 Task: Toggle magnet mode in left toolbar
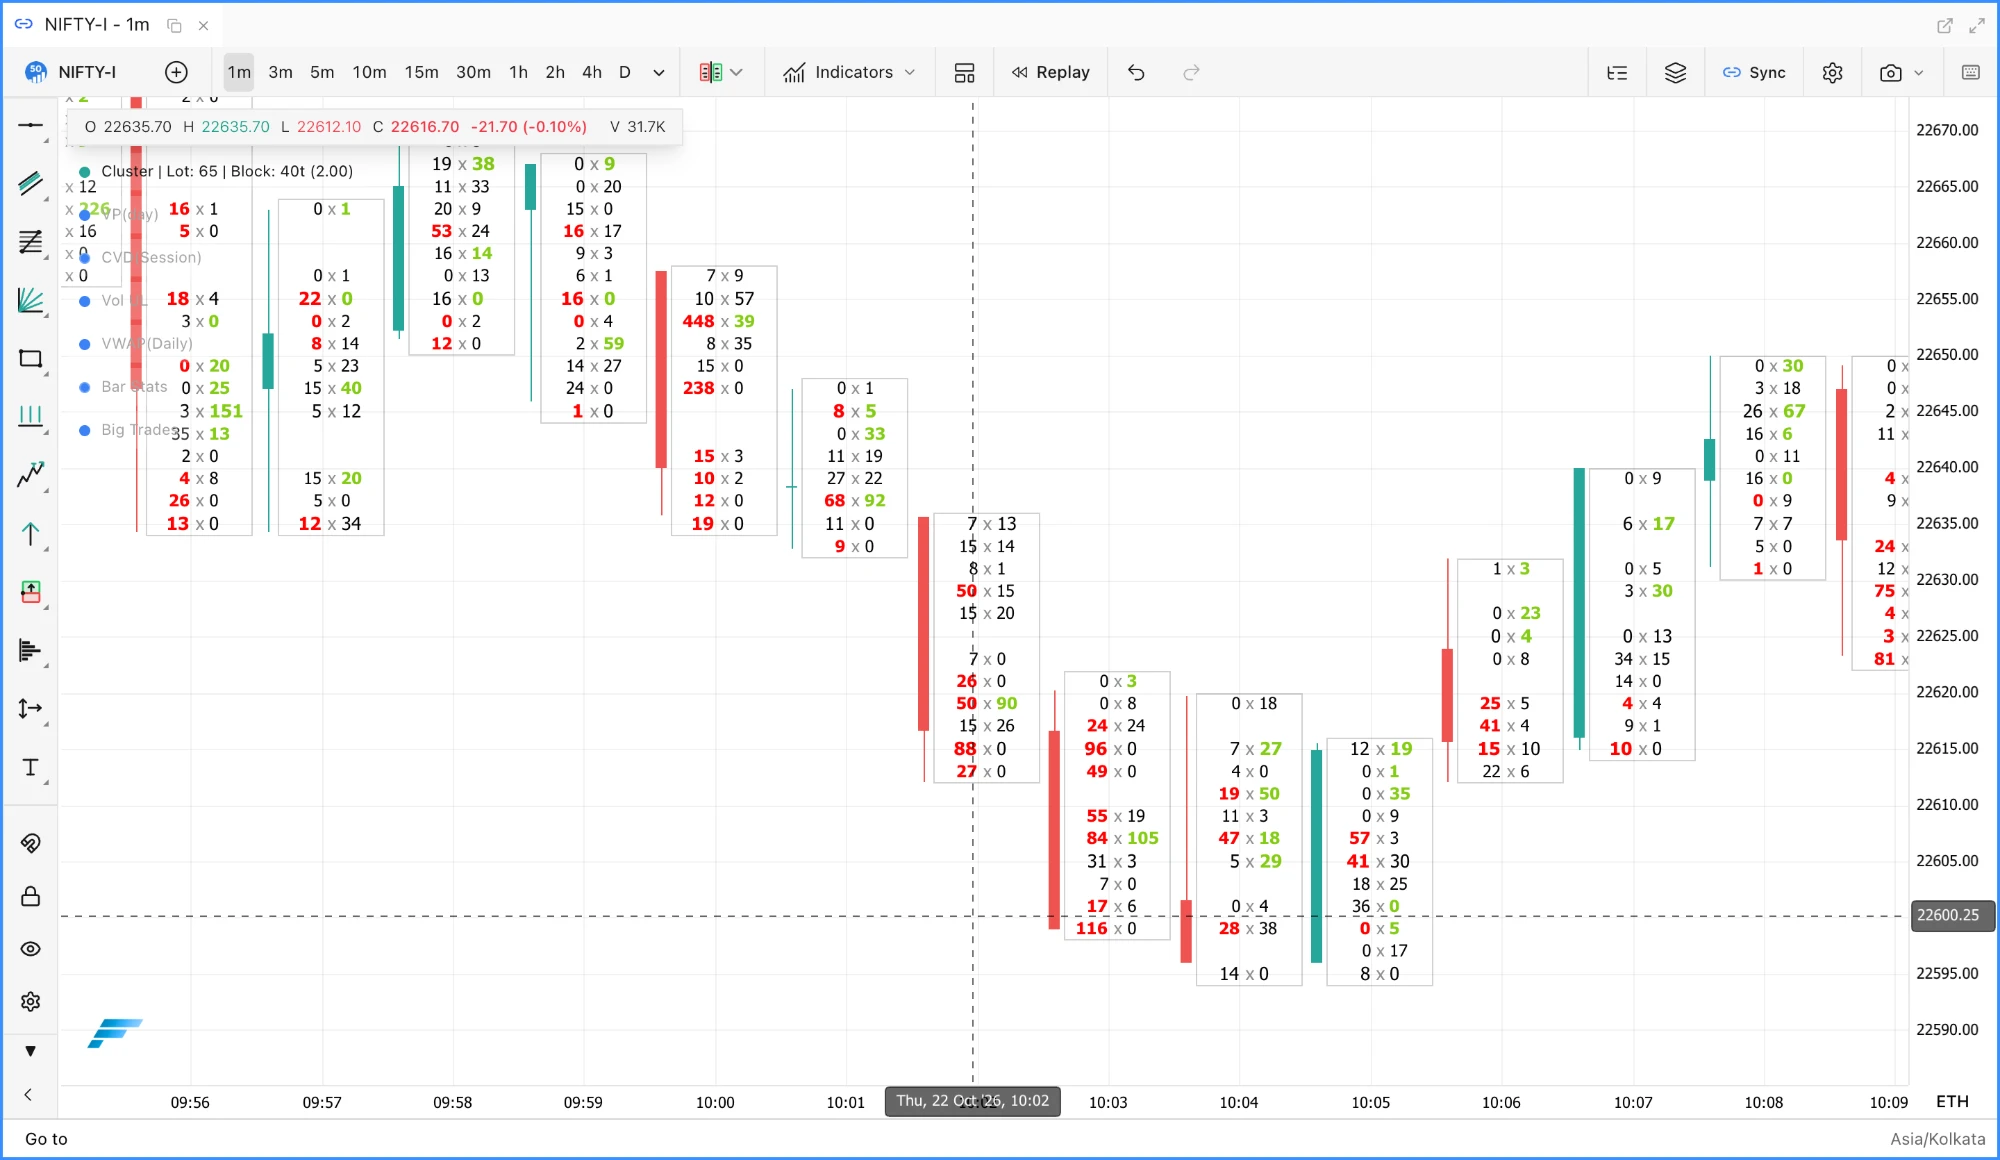coord(31,843)
